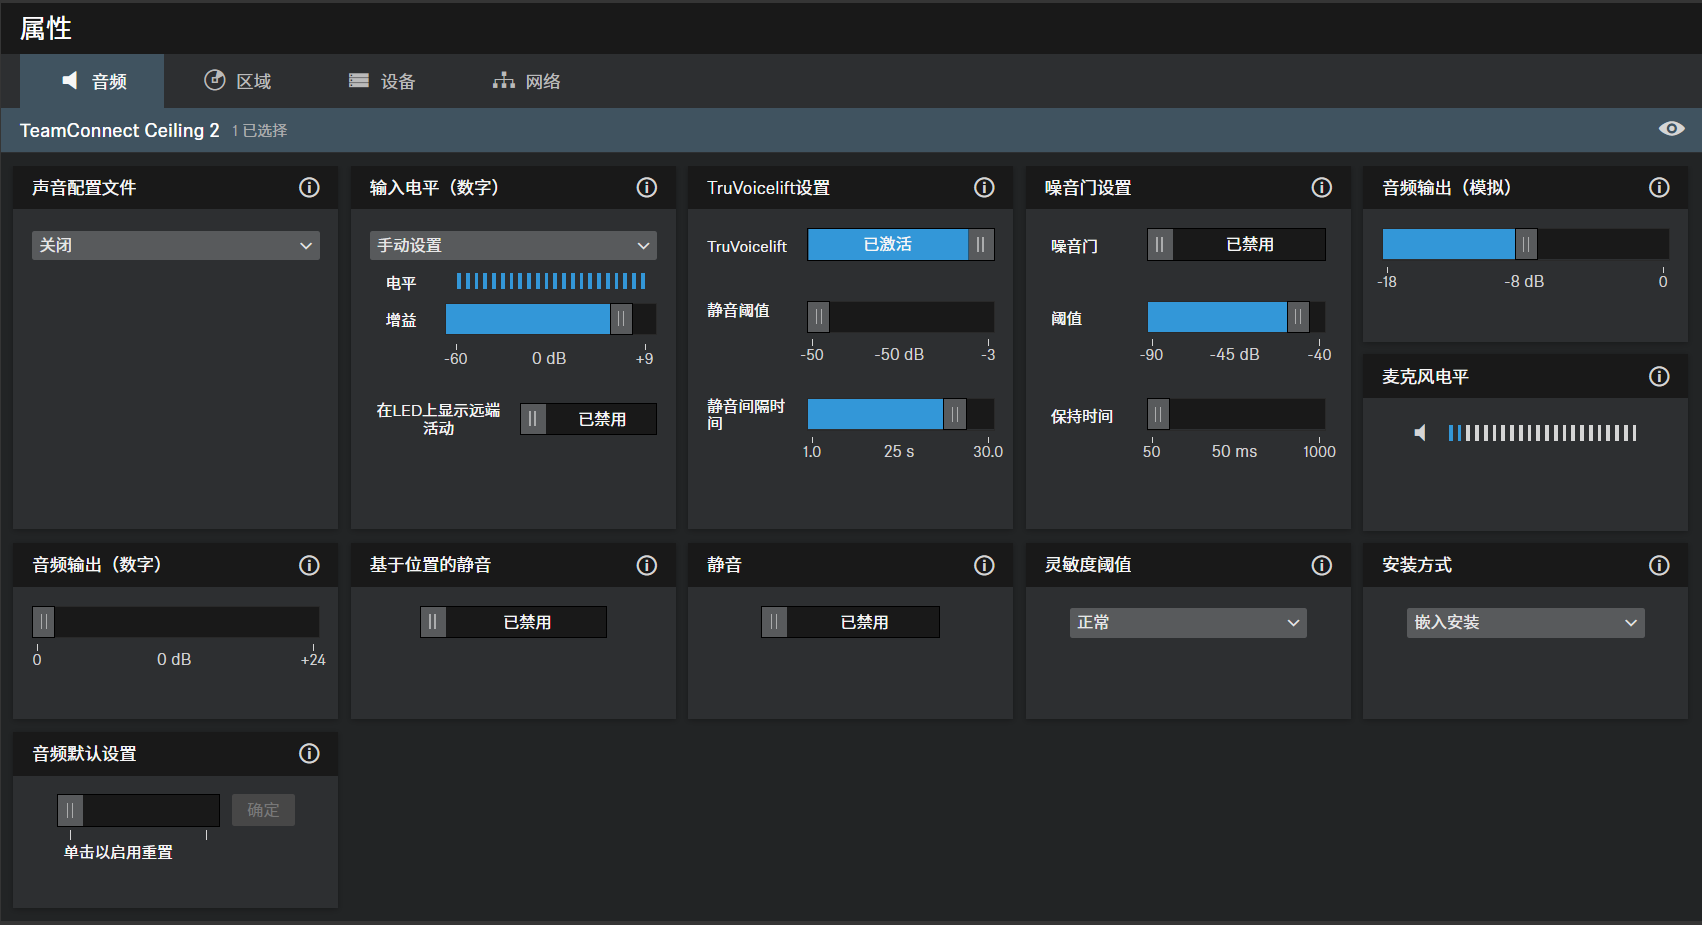
Task: Show info for 灵敏度阈值 panel
Action: [x=1321, y=566]
